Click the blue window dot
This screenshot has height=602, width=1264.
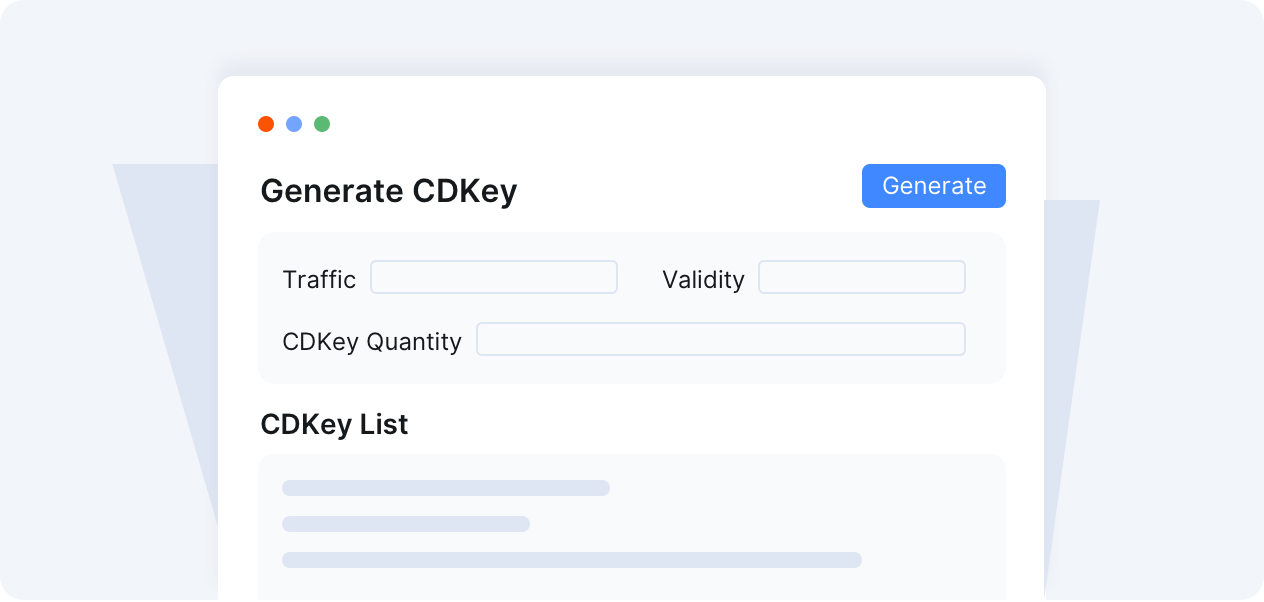point(294,124)
